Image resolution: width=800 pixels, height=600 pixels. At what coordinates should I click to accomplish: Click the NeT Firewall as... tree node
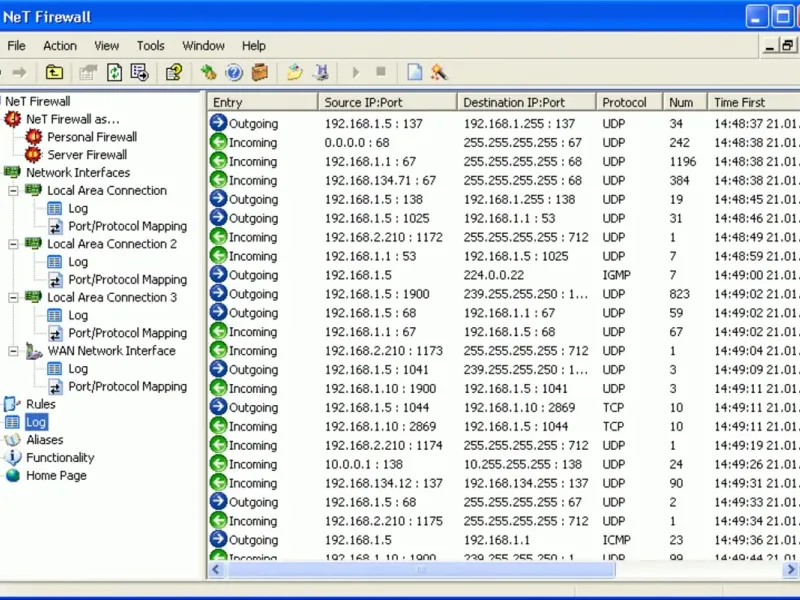pos(73,119)
